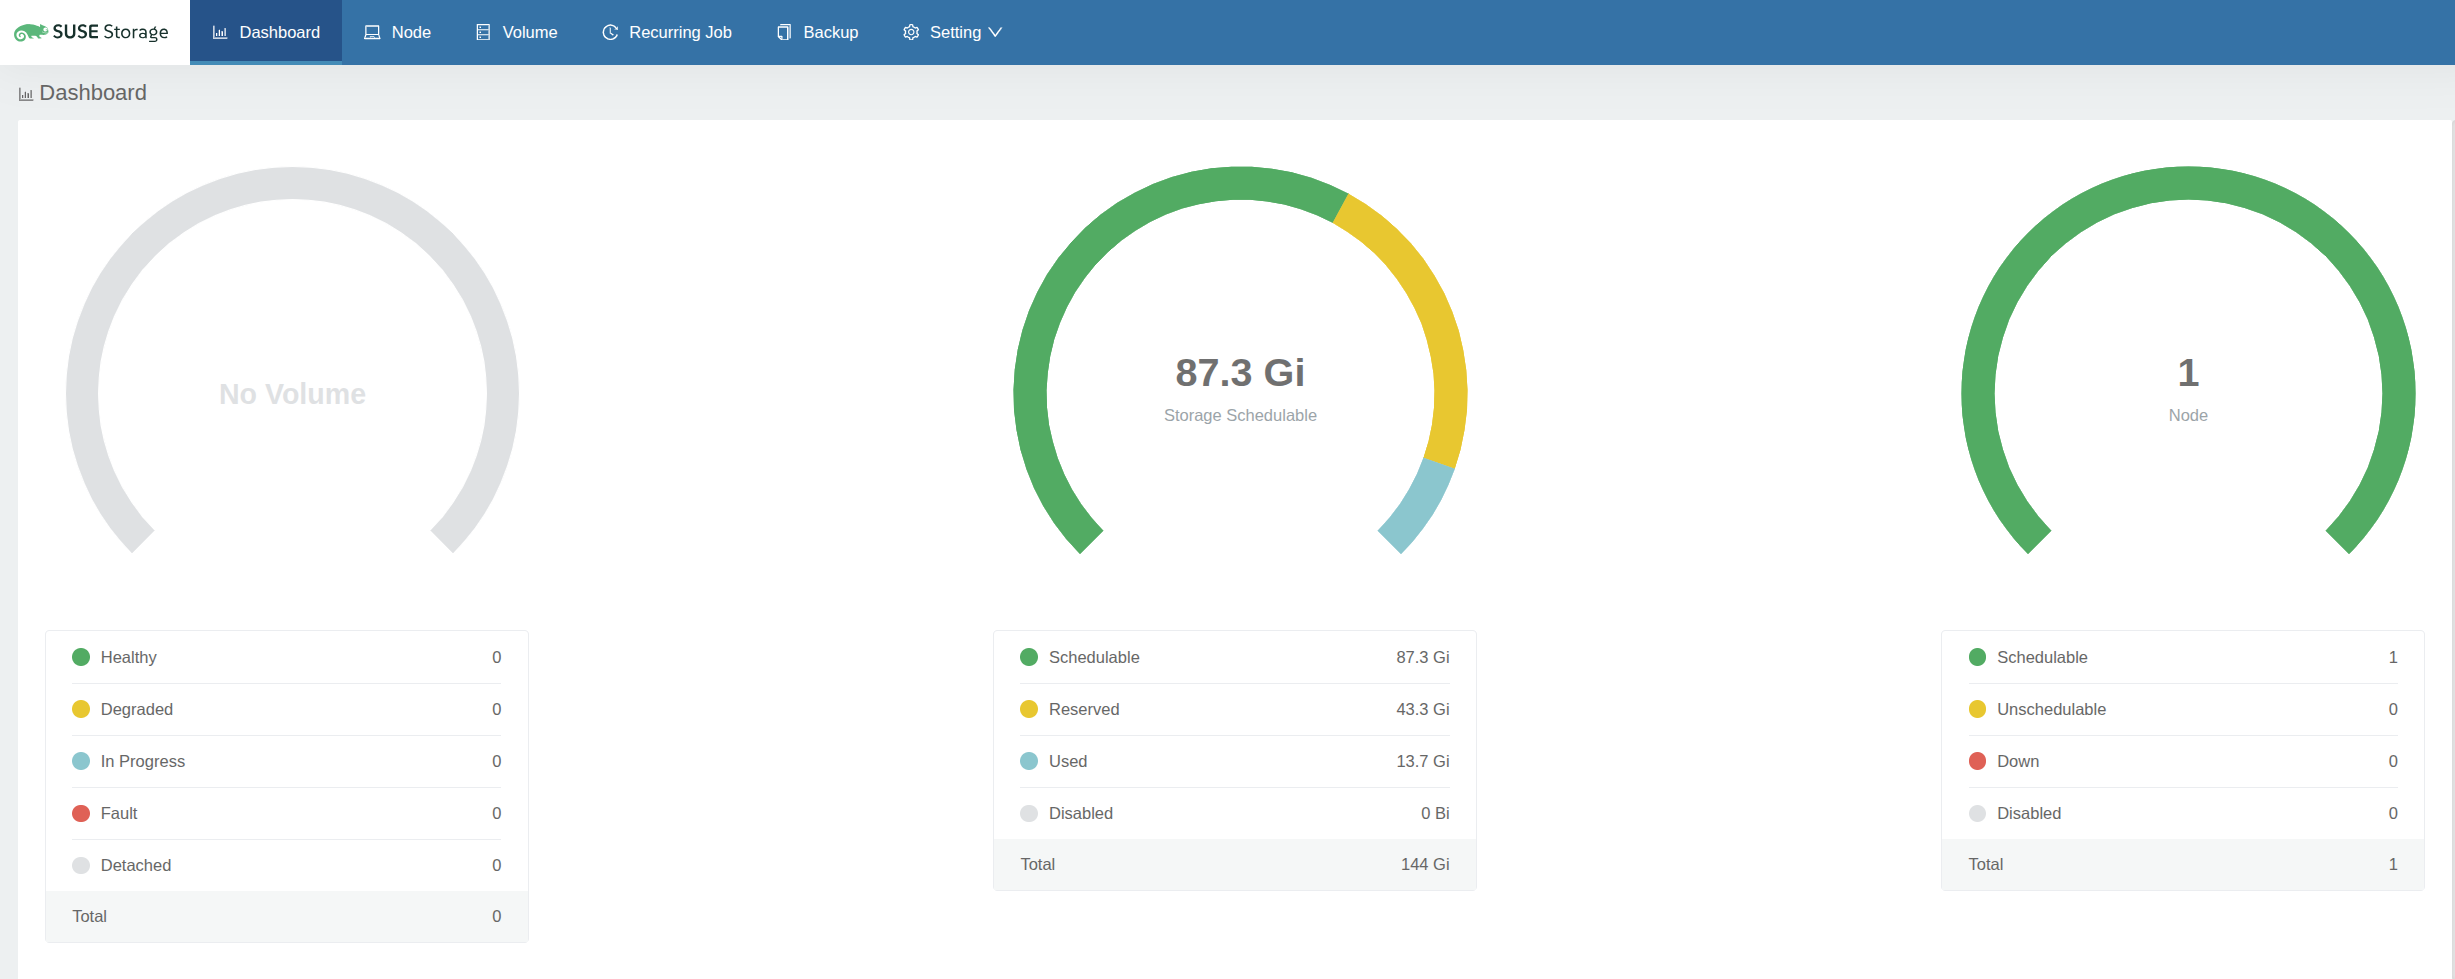Click the Node laptop icon

[372, 32]
